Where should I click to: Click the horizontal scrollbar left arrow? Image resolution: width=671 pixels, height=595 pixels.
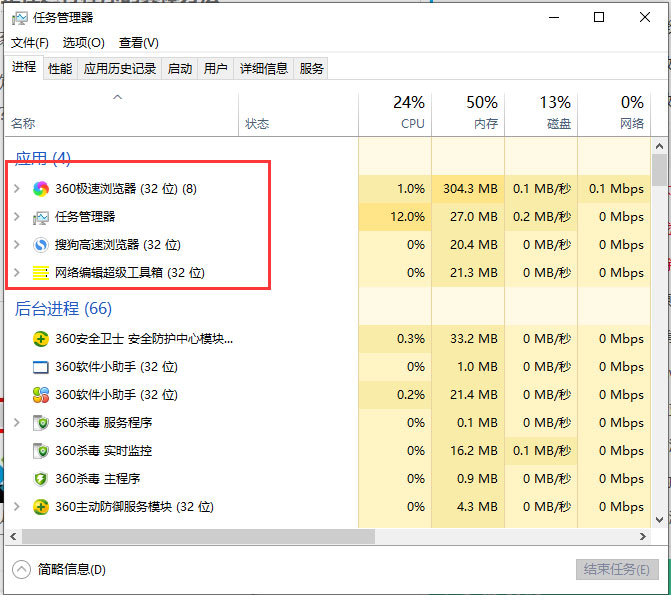pyautogui.click(x=13, y=537)
